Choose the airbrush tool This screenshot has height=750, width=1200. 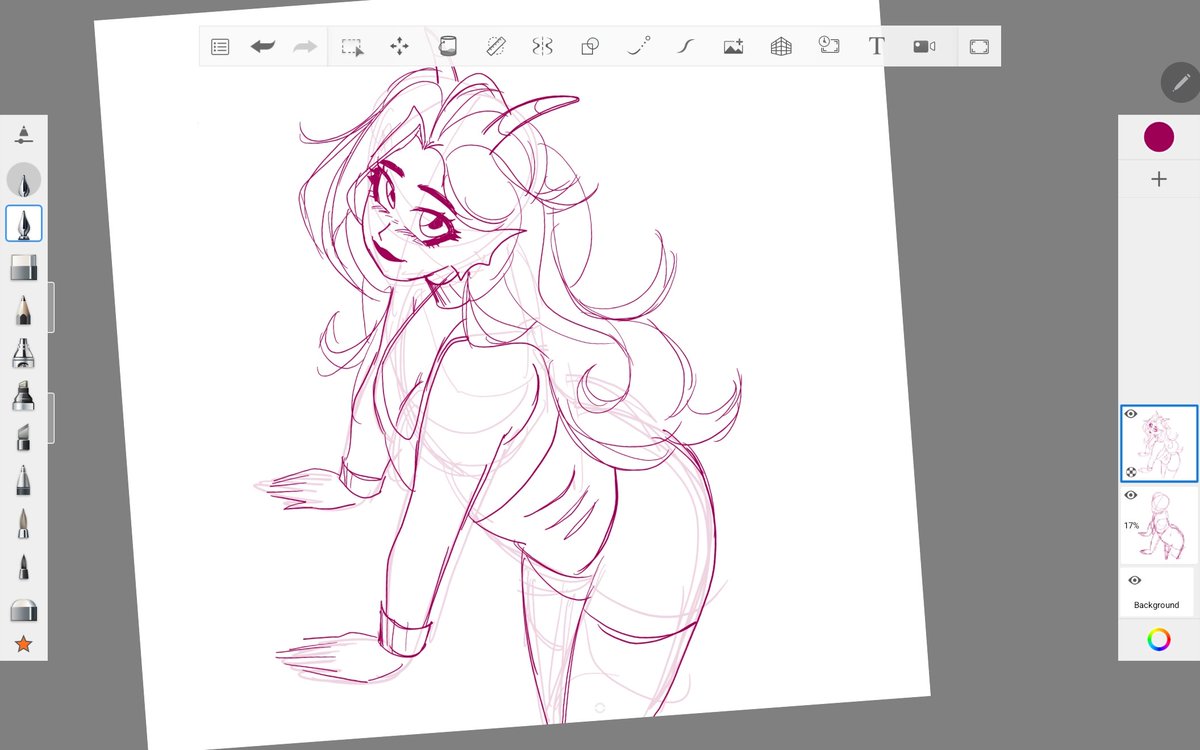[24, 353]
